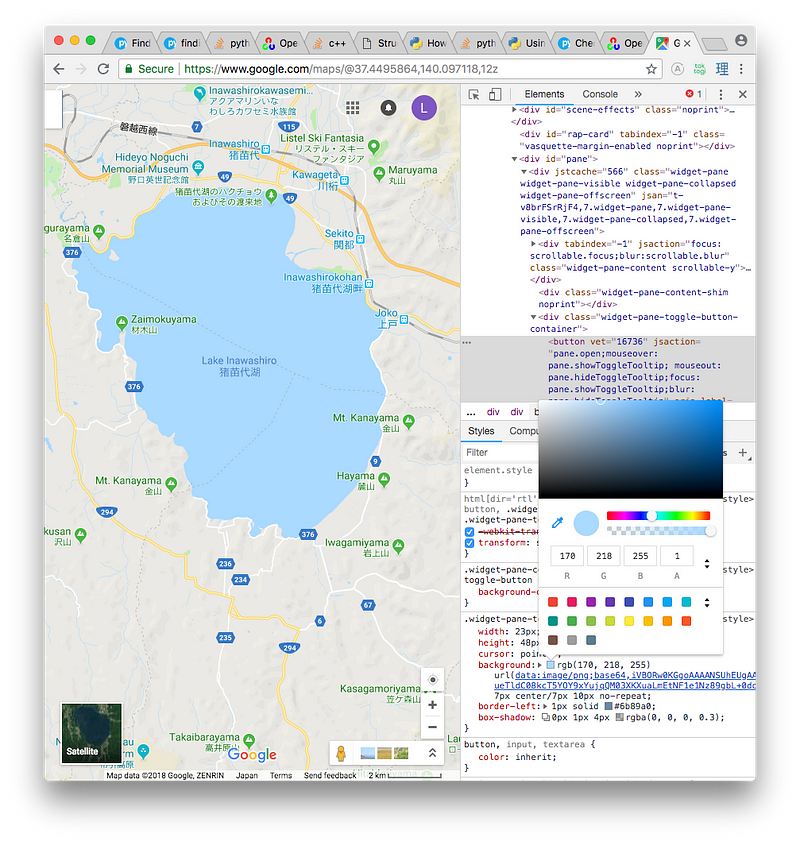
Task: Expand the background property triangle
Action: tap(539, 665)
